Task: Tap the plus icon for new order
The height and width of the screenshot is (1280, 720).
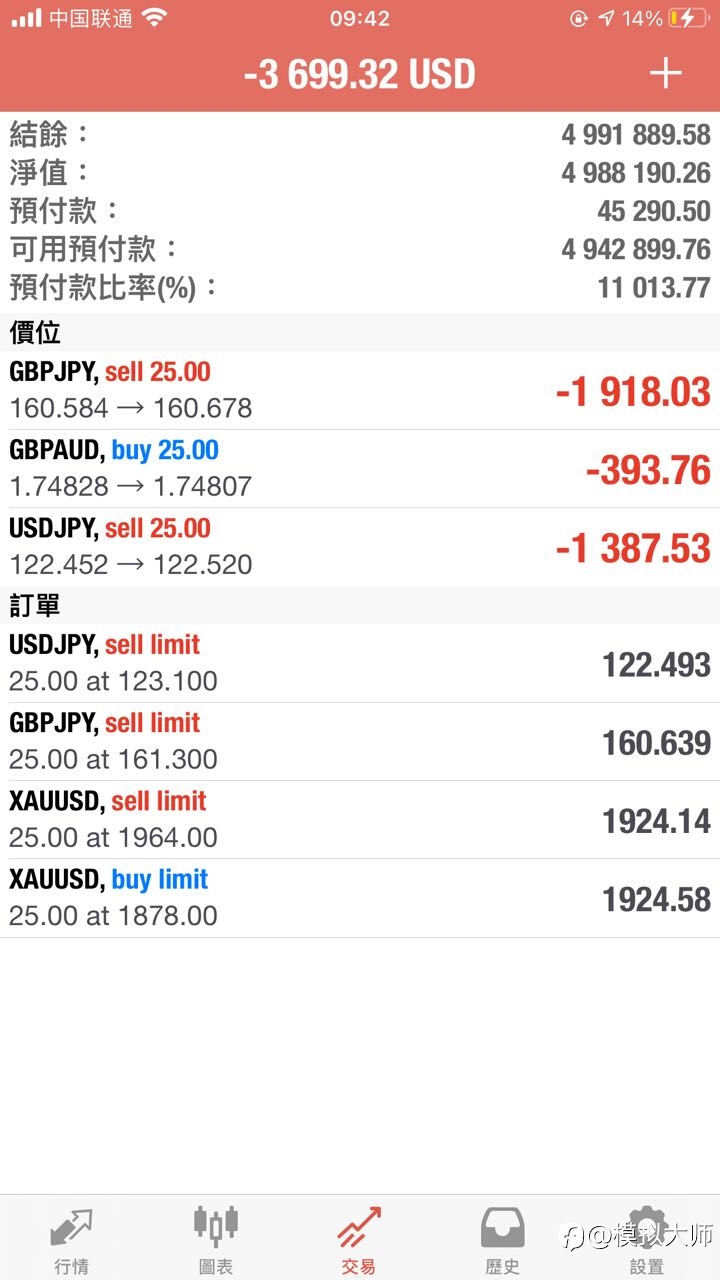Action: 665,74
